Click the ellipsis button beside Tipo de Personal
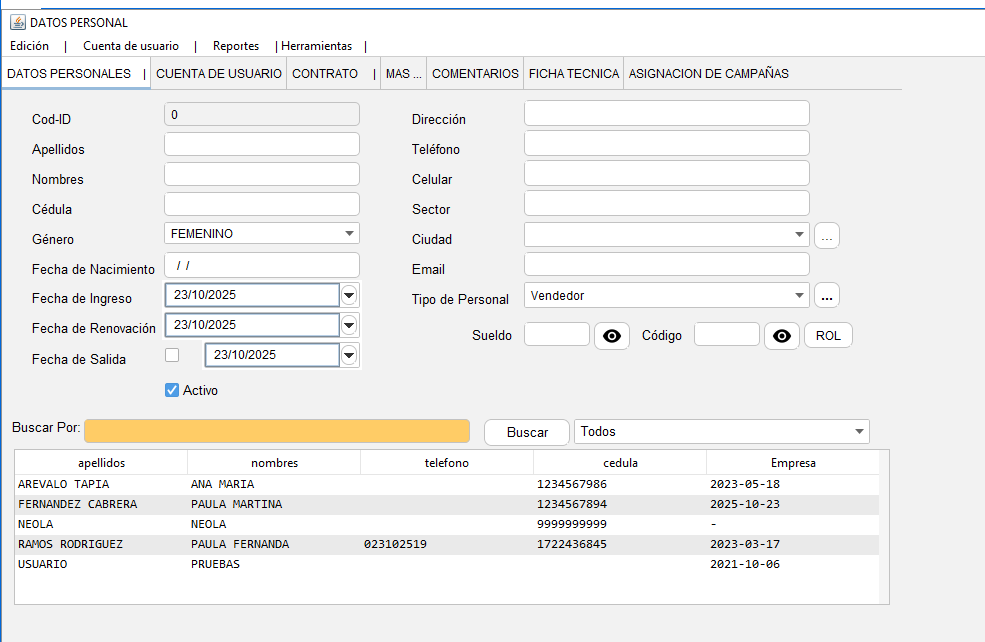 [827, 296]
